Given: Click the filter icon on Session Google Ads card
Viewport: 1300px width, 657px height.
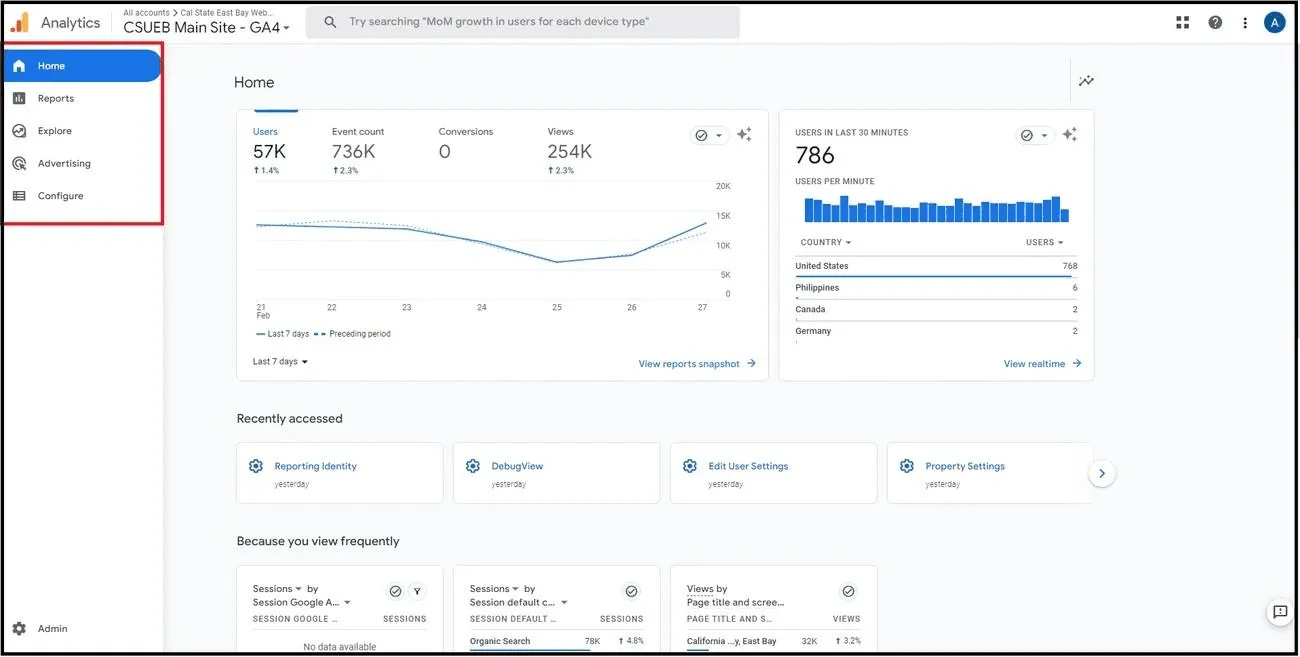Looking at the screenshot, I should click(x=417, y=592).
